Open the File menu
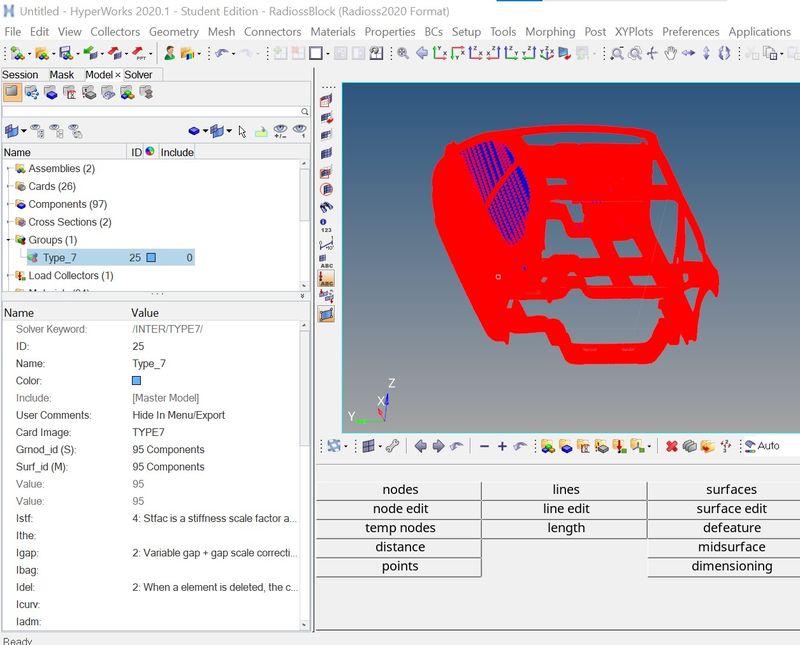The image size is (800, 645). [13, 32]
